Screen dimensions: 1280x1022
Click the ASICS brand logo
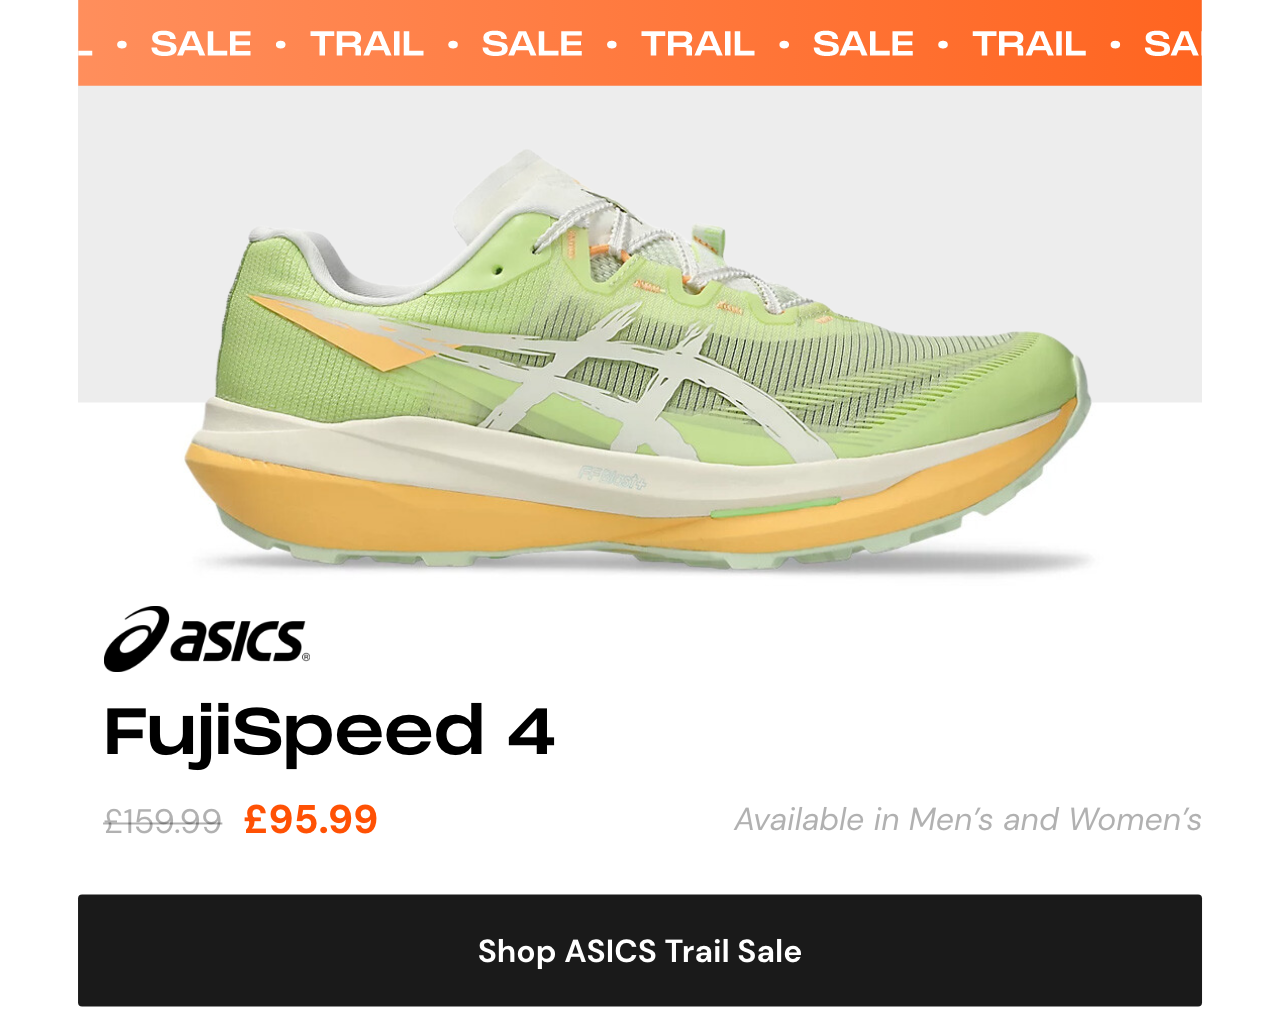207,638
